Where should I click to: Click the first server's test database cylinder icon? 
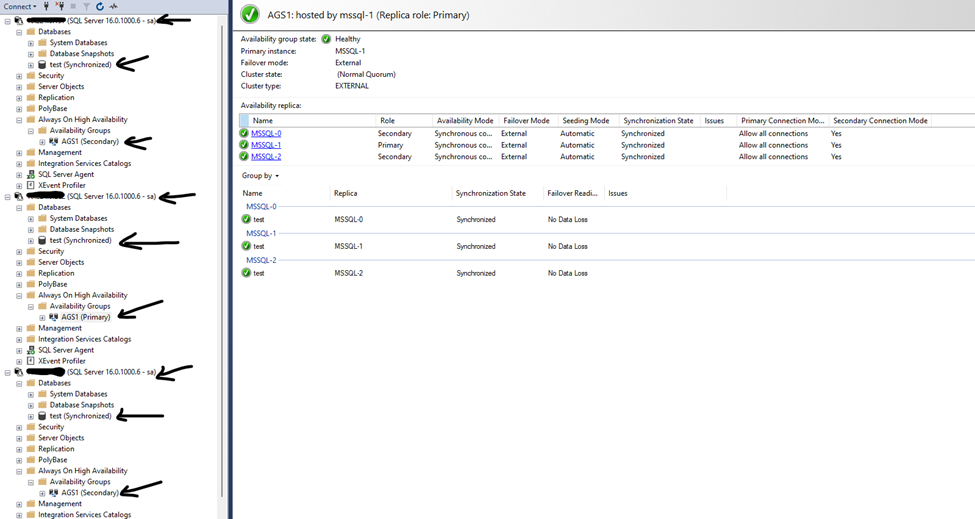point(42,65)
